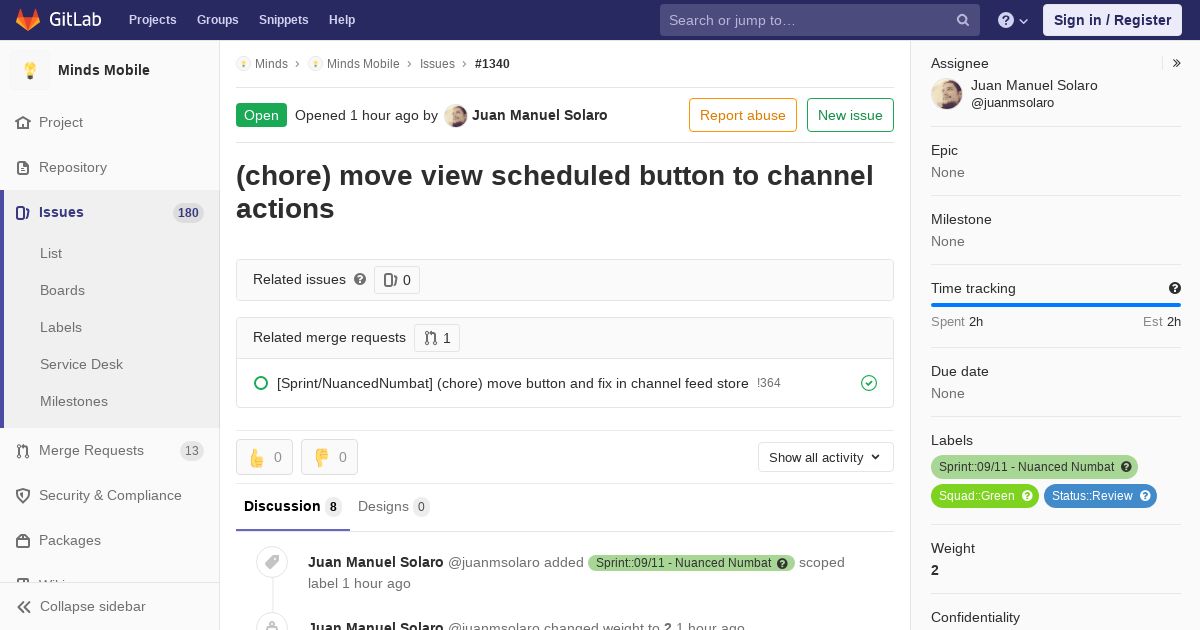
Task: Switch to the Designs tab
Action: click(394, 506)
